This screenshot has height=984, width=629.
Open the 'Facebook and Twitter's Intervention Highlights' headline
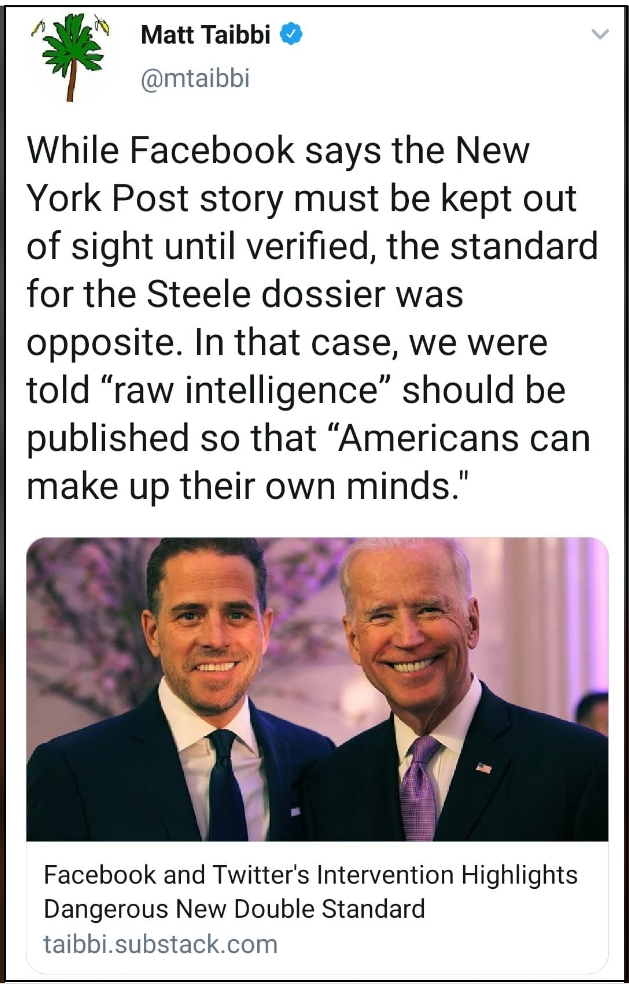pyautogui.click(x=311, y=875)
